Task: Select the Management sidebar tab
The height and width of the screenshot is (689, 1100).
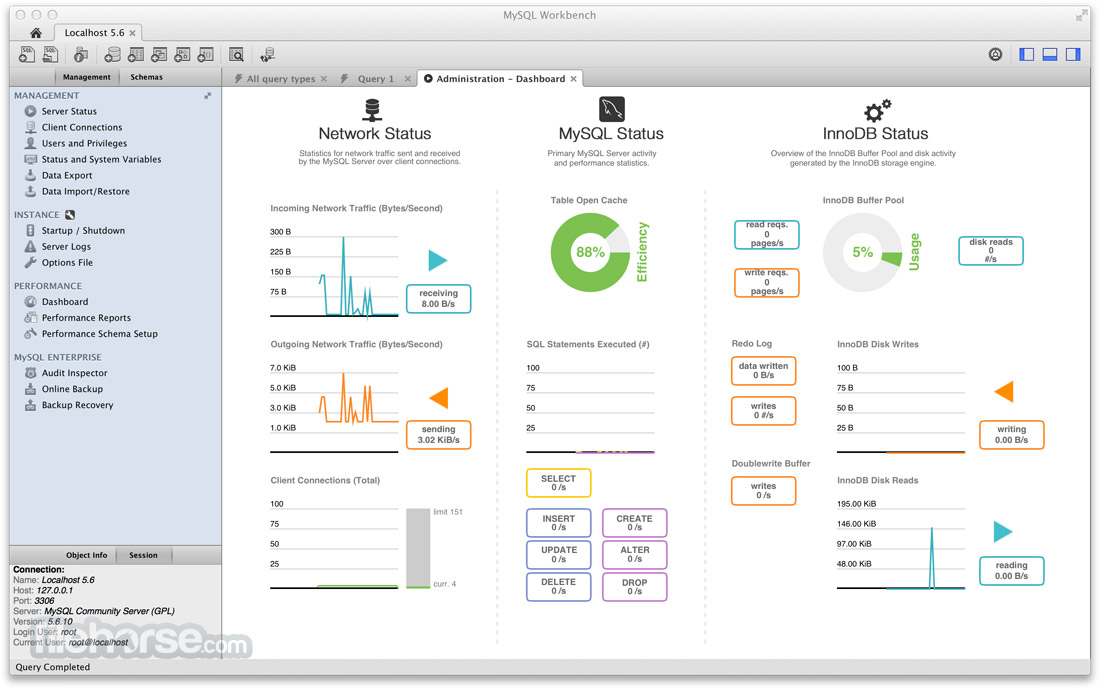Action: click(86, 77)
